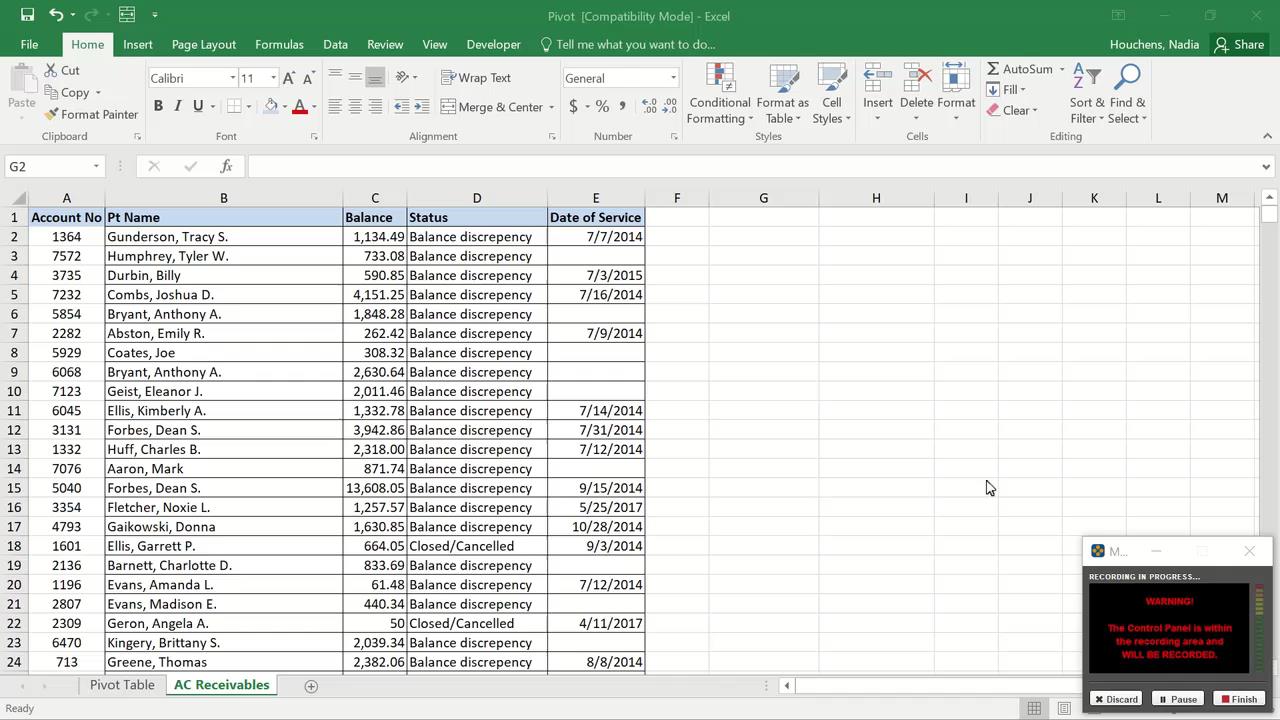This screenshot has width=1280, height=720.
Task: Click the Insert Function fx icon
Action: (x=226, y=166)
